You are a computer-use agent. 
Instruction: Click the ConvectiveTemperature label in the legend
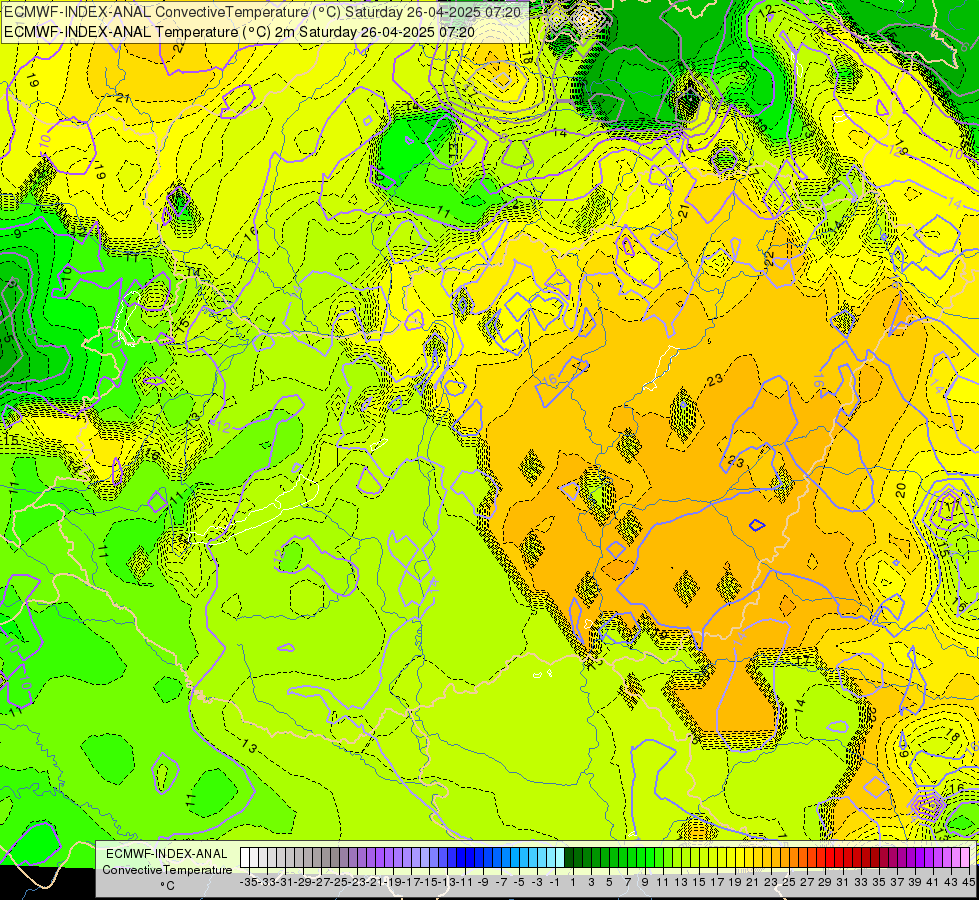[x=167, y=870]
